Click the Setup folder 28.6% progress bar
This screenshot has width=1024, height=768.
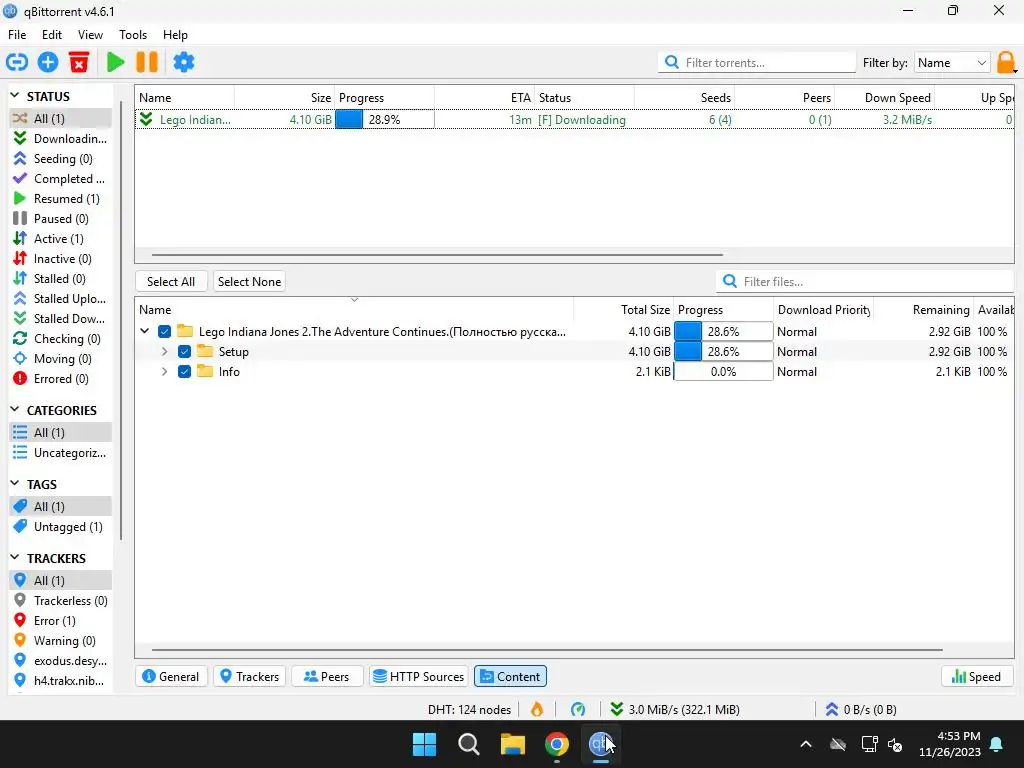[724, 352]
